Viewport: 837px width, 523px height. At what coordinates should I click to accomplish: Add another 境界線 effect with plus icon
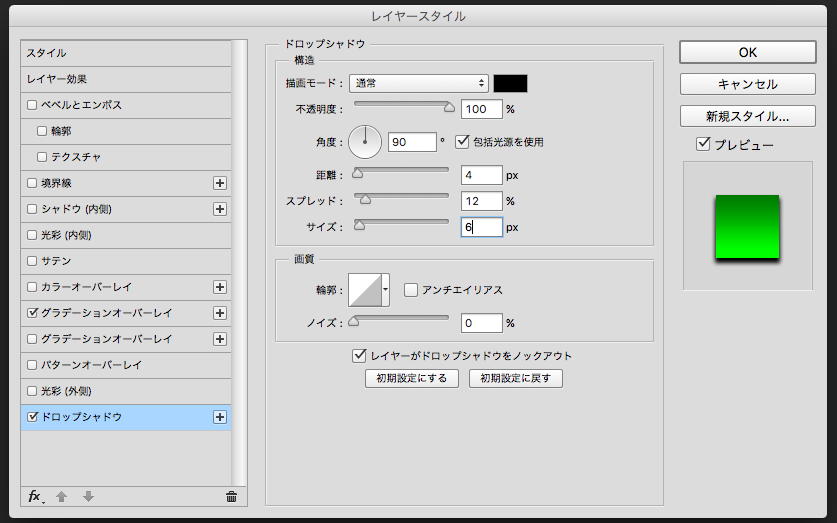[220, 183]
